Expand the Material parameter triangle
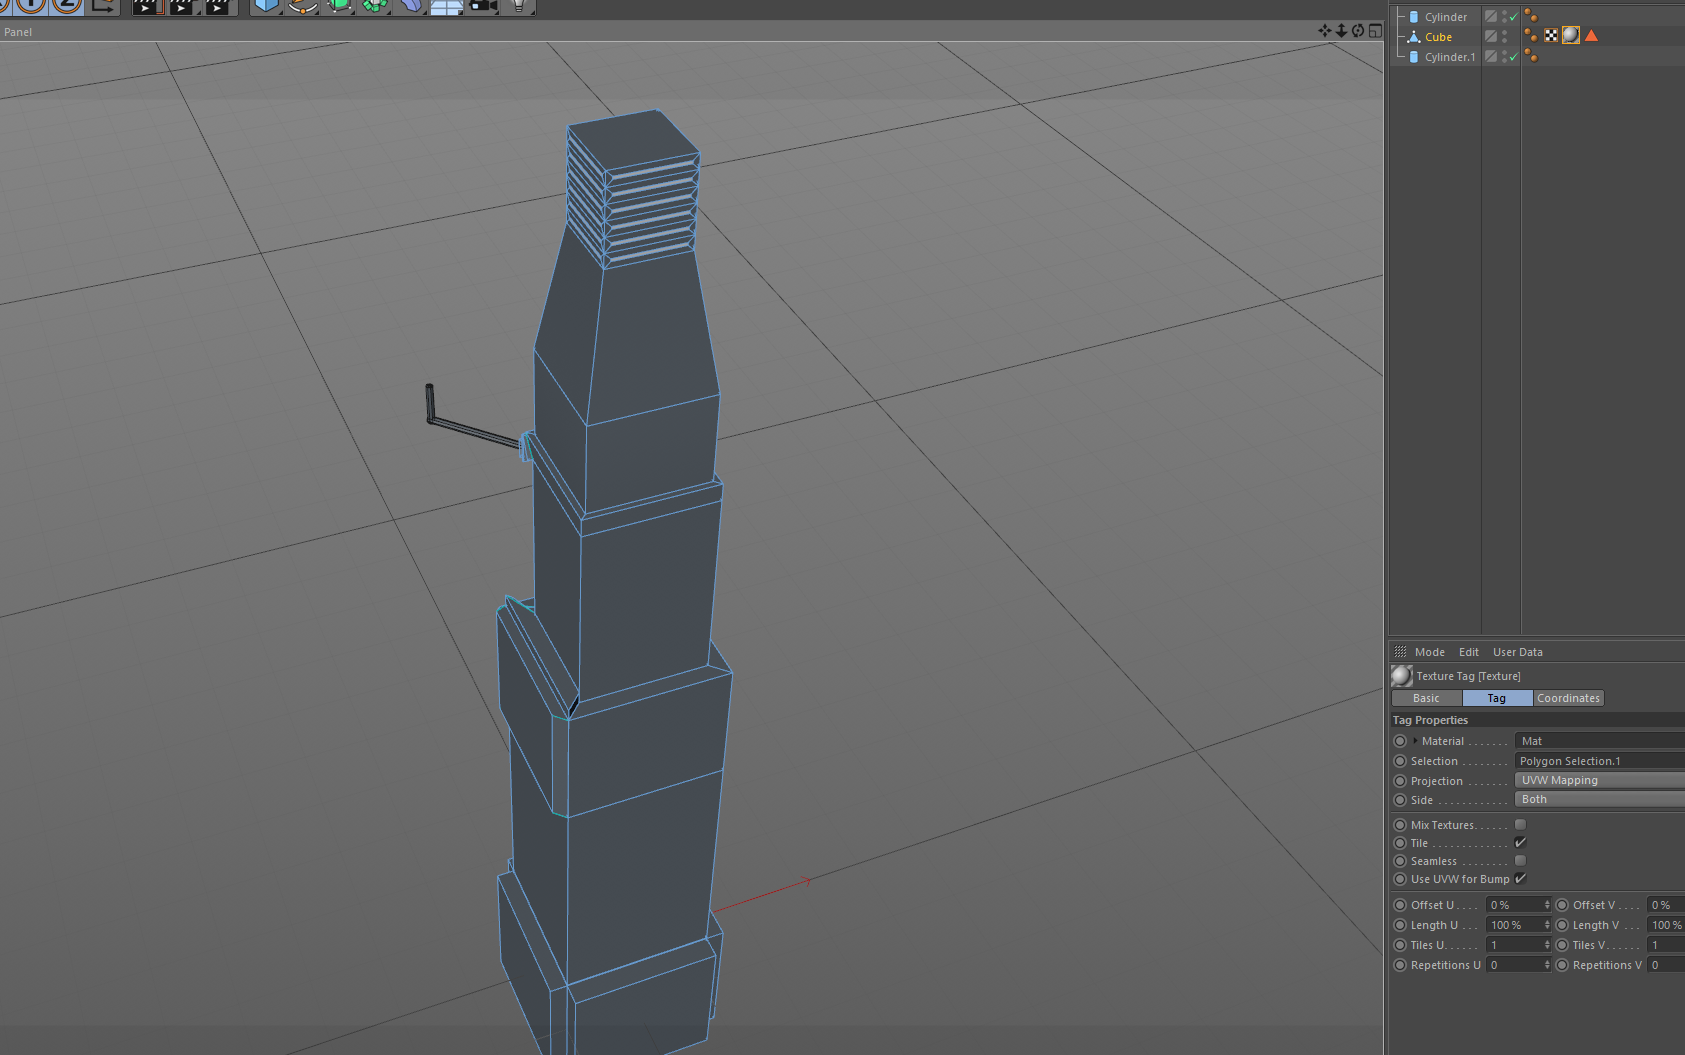This screenshot has width=1685, height=1055. tap(1415, 741)
